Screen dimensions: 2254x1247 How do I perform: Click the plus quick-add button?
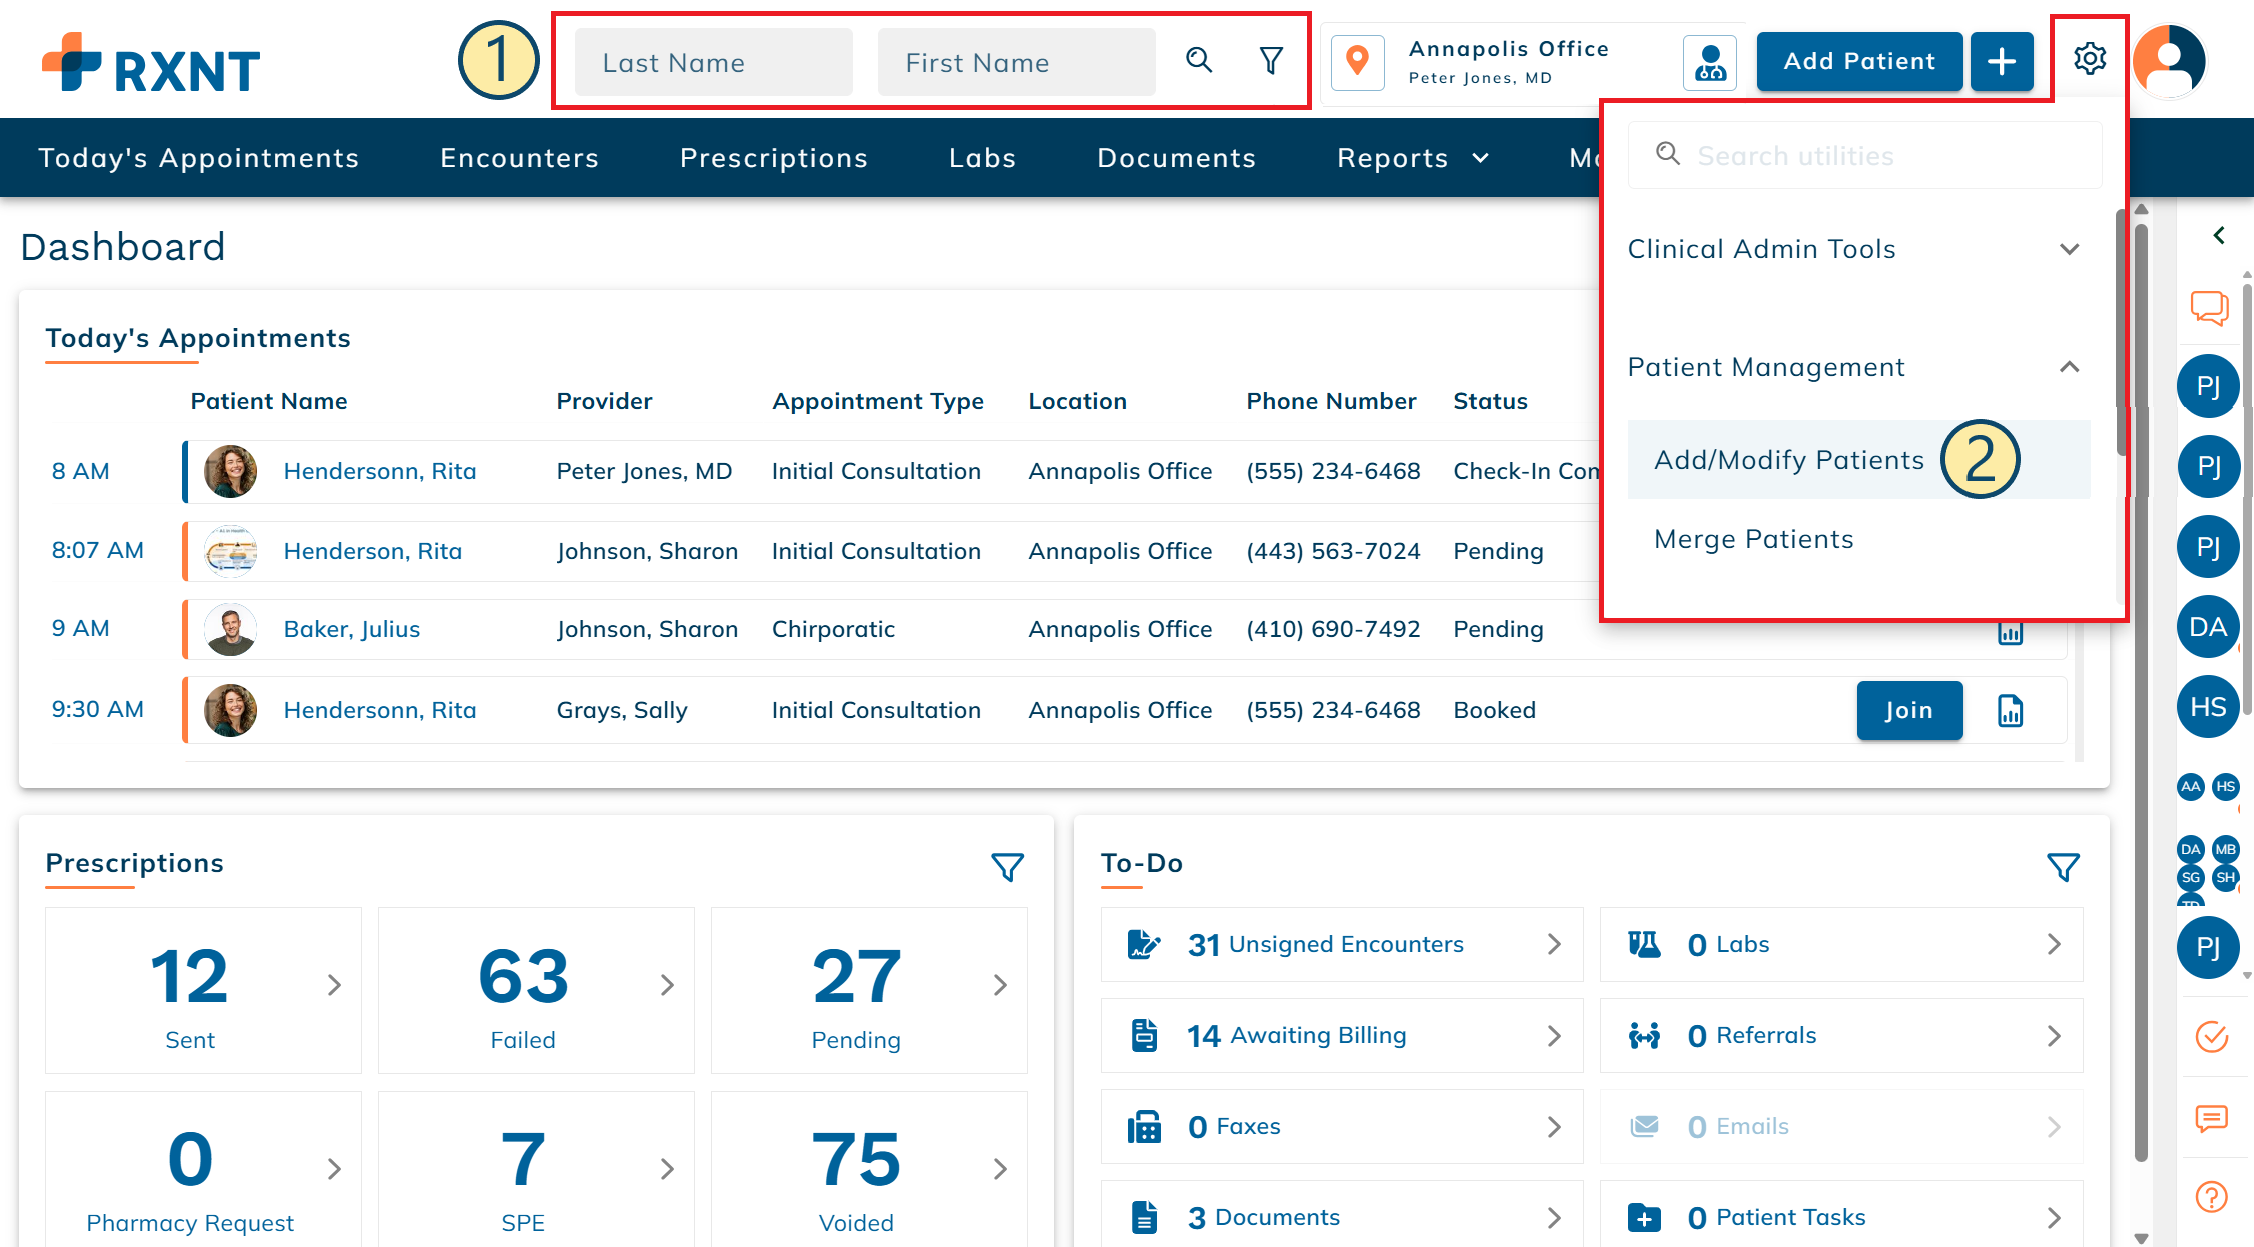tap(2002, 62)
